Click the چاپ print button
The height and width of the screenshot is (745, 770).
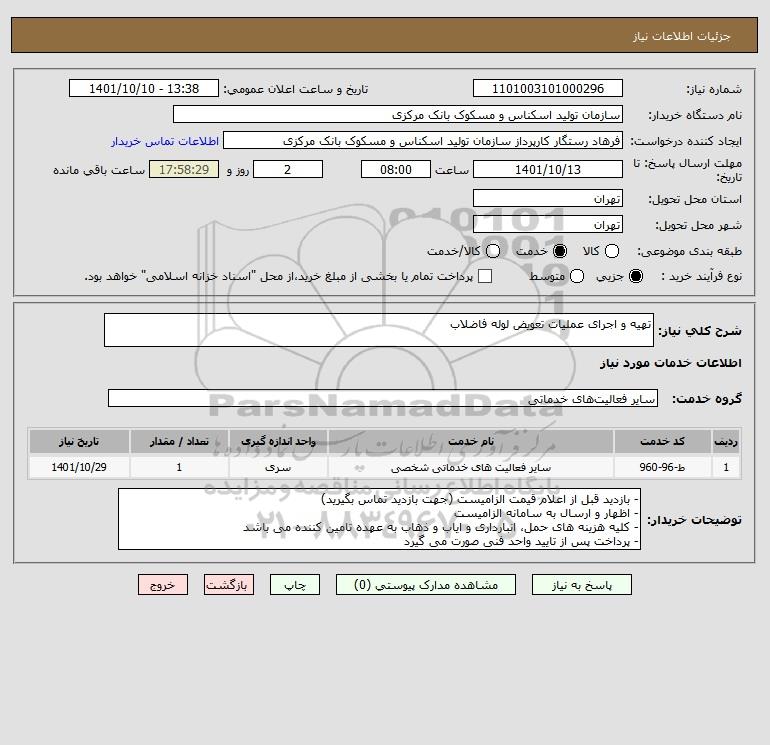pos(295,585)
